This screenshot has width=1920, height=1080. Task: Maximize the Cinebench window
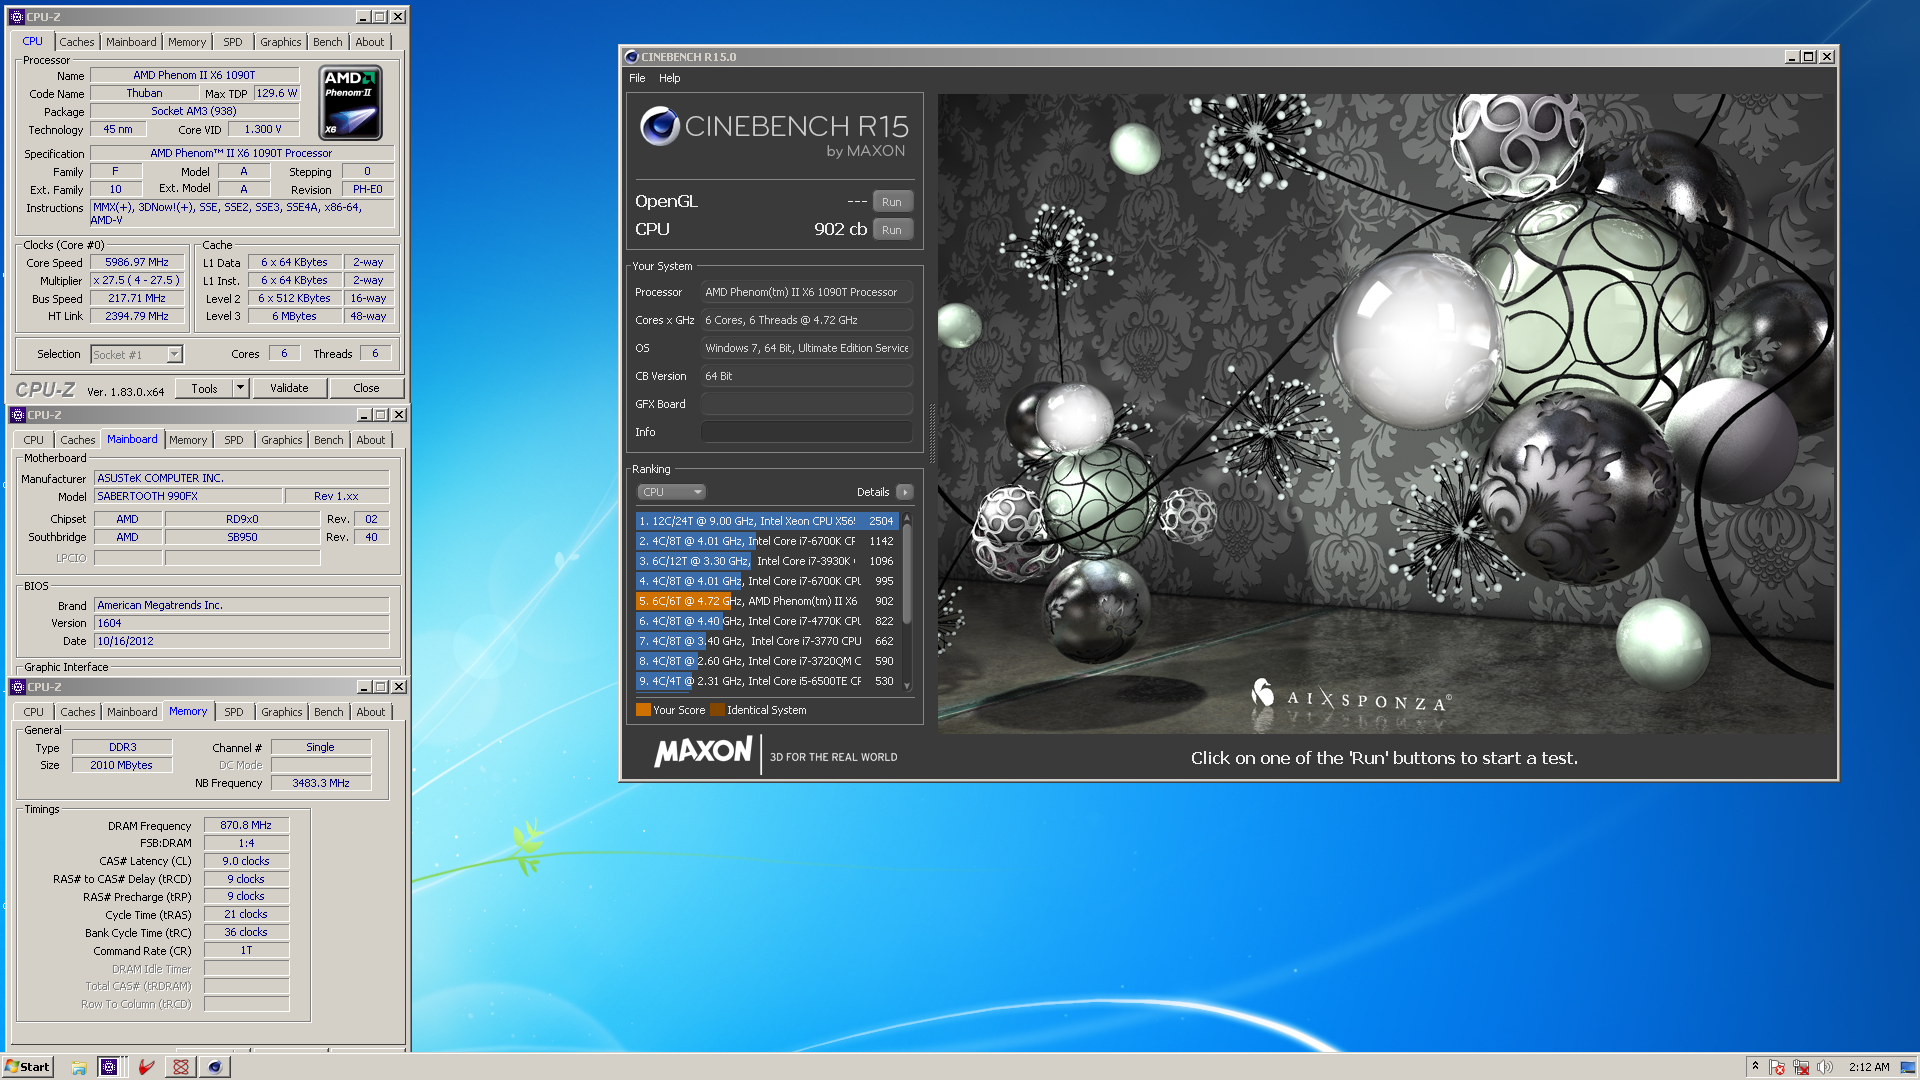[x=1809, y=57]
